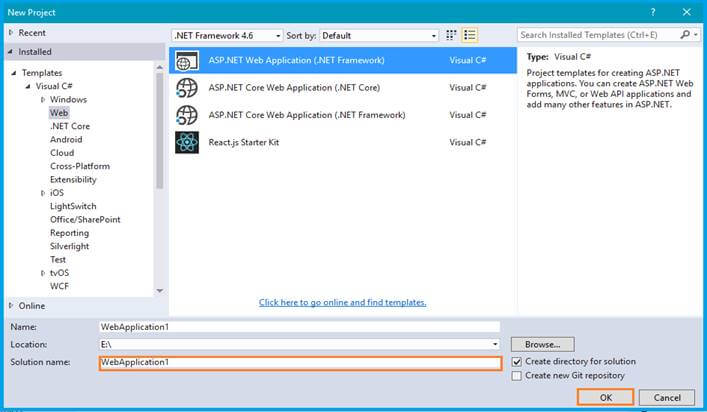Select the ASP.NET Web Application template icon
Screen dimensions: 707x412
pos(187,60)
